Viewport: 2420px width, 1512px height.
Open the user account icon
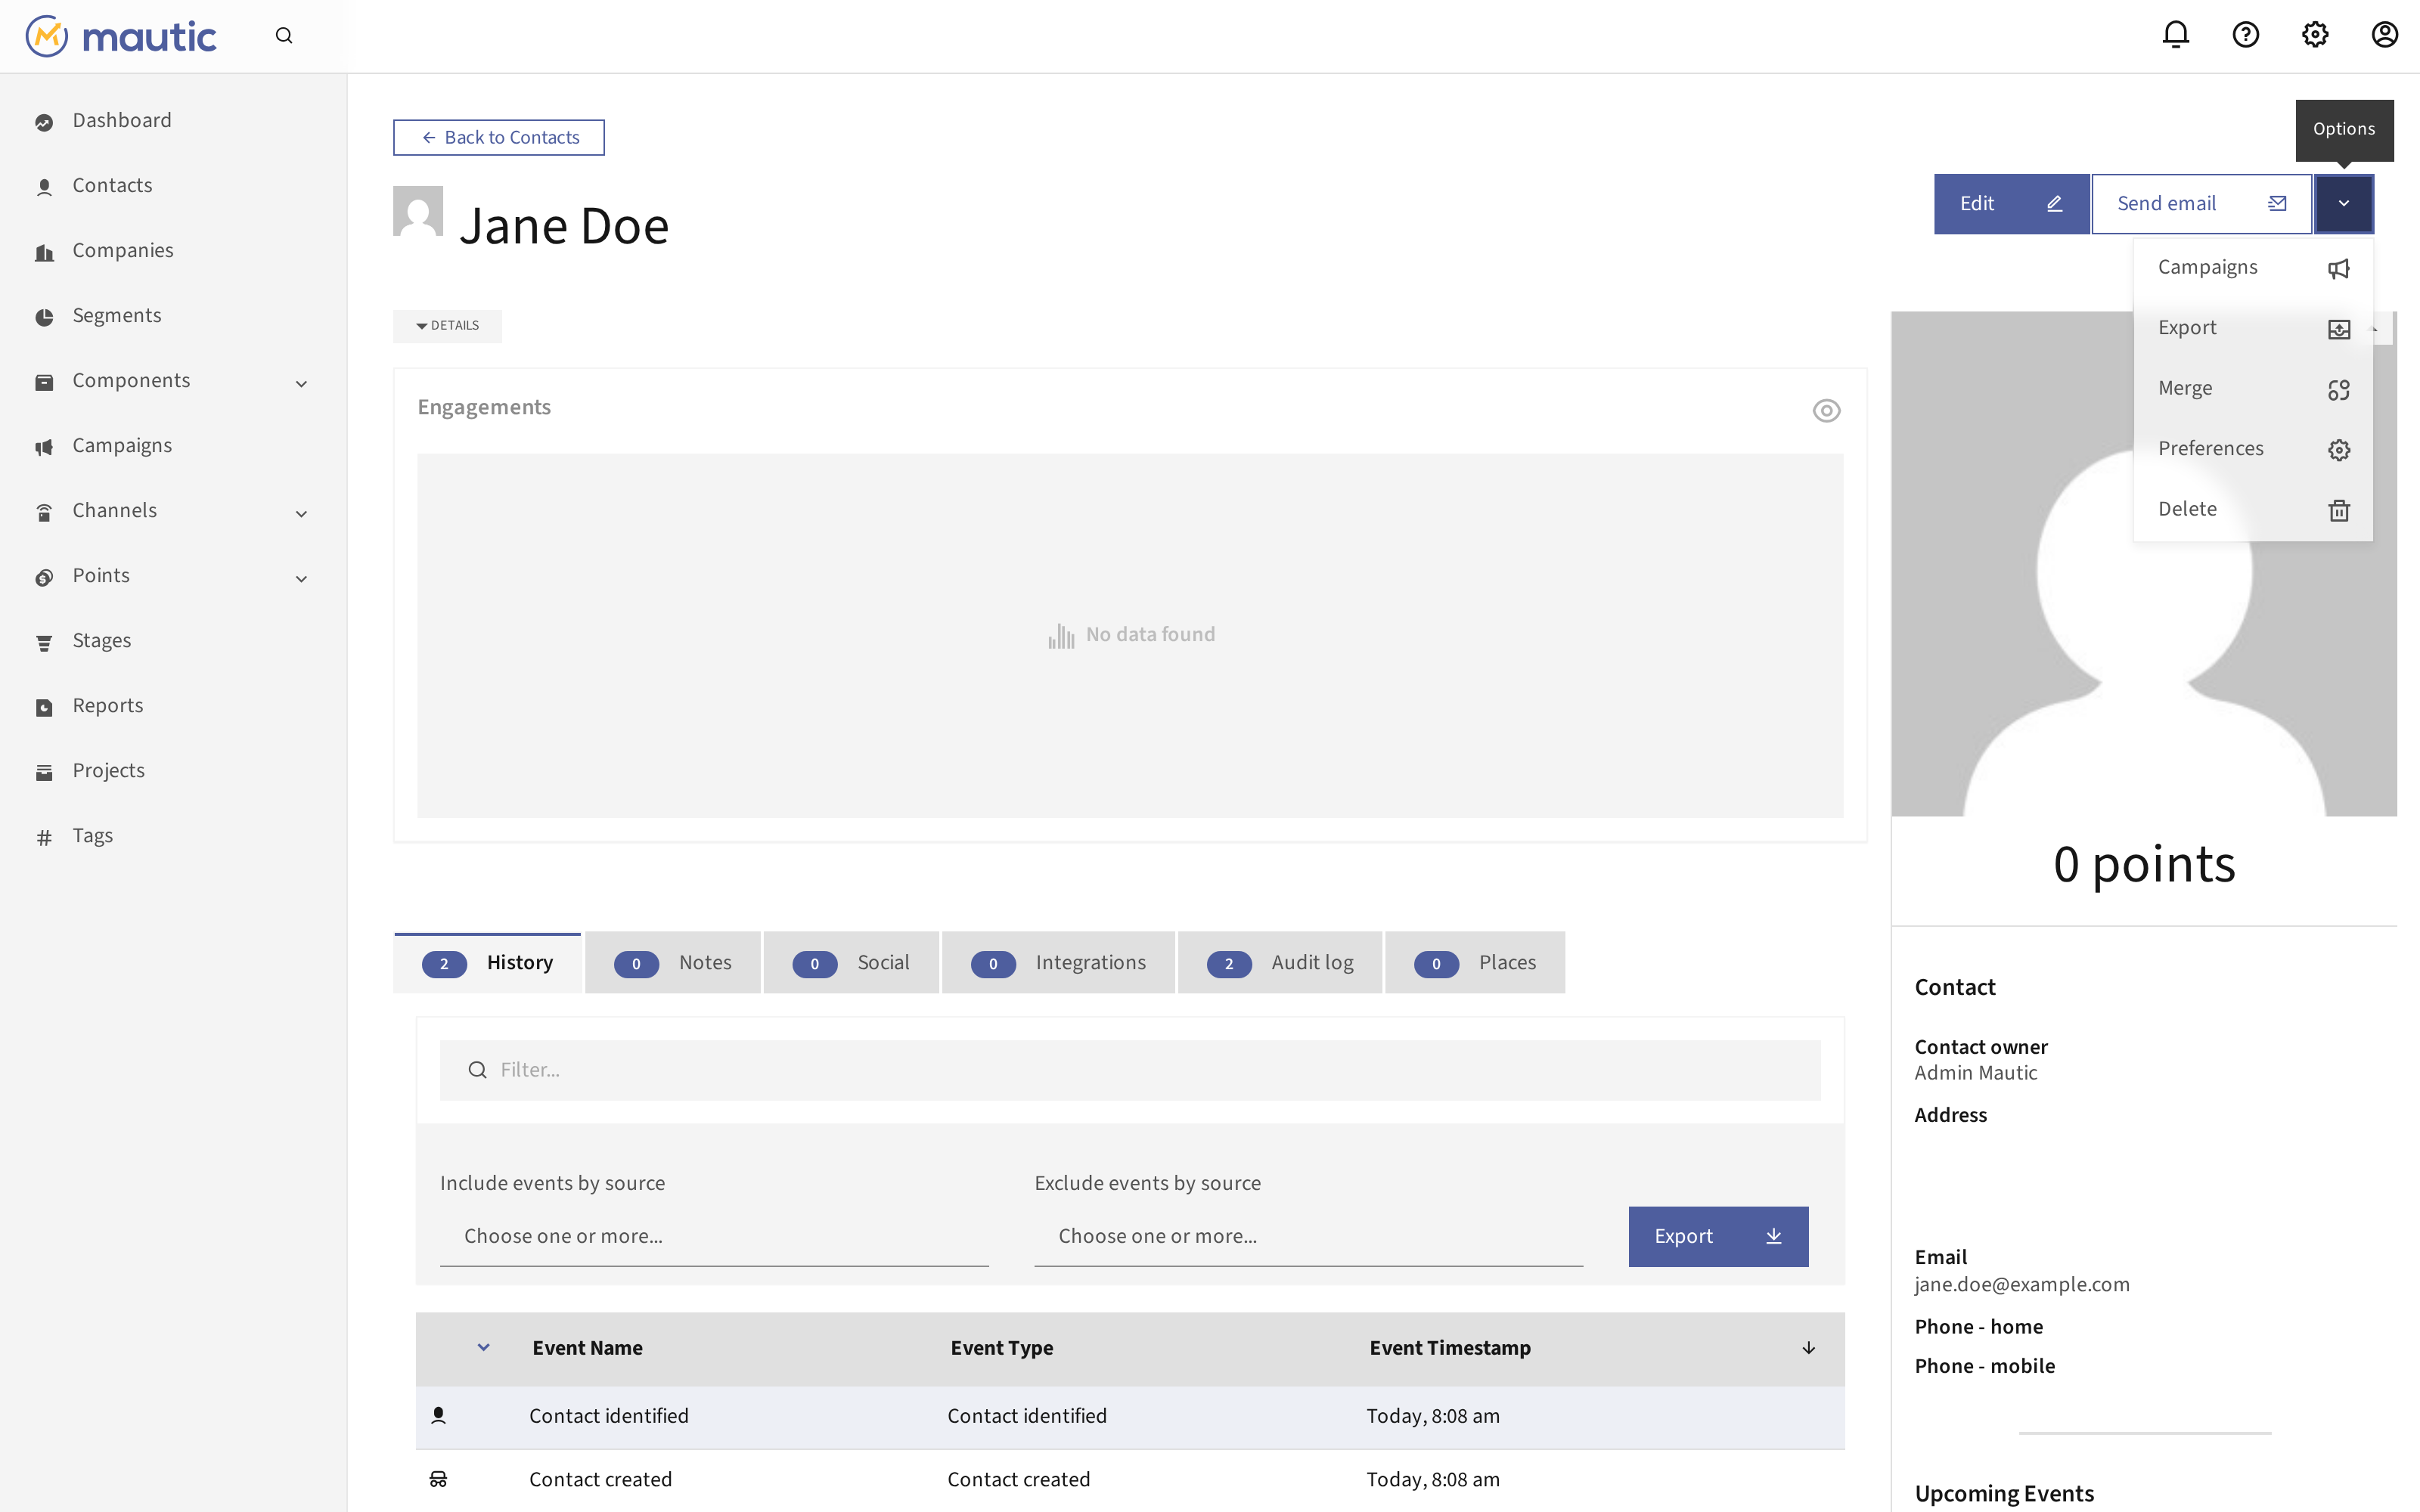[2384, 35]
